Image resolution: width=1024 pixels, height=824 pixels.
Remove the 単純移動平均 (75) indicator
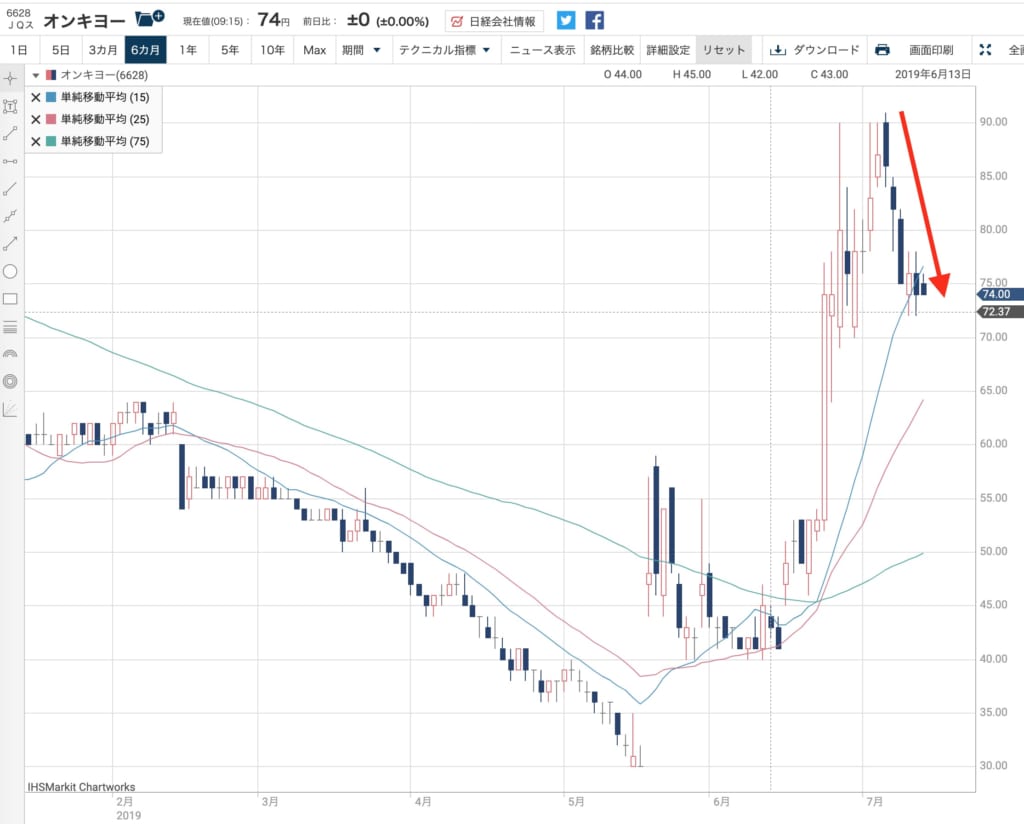[x=36, y=141]
